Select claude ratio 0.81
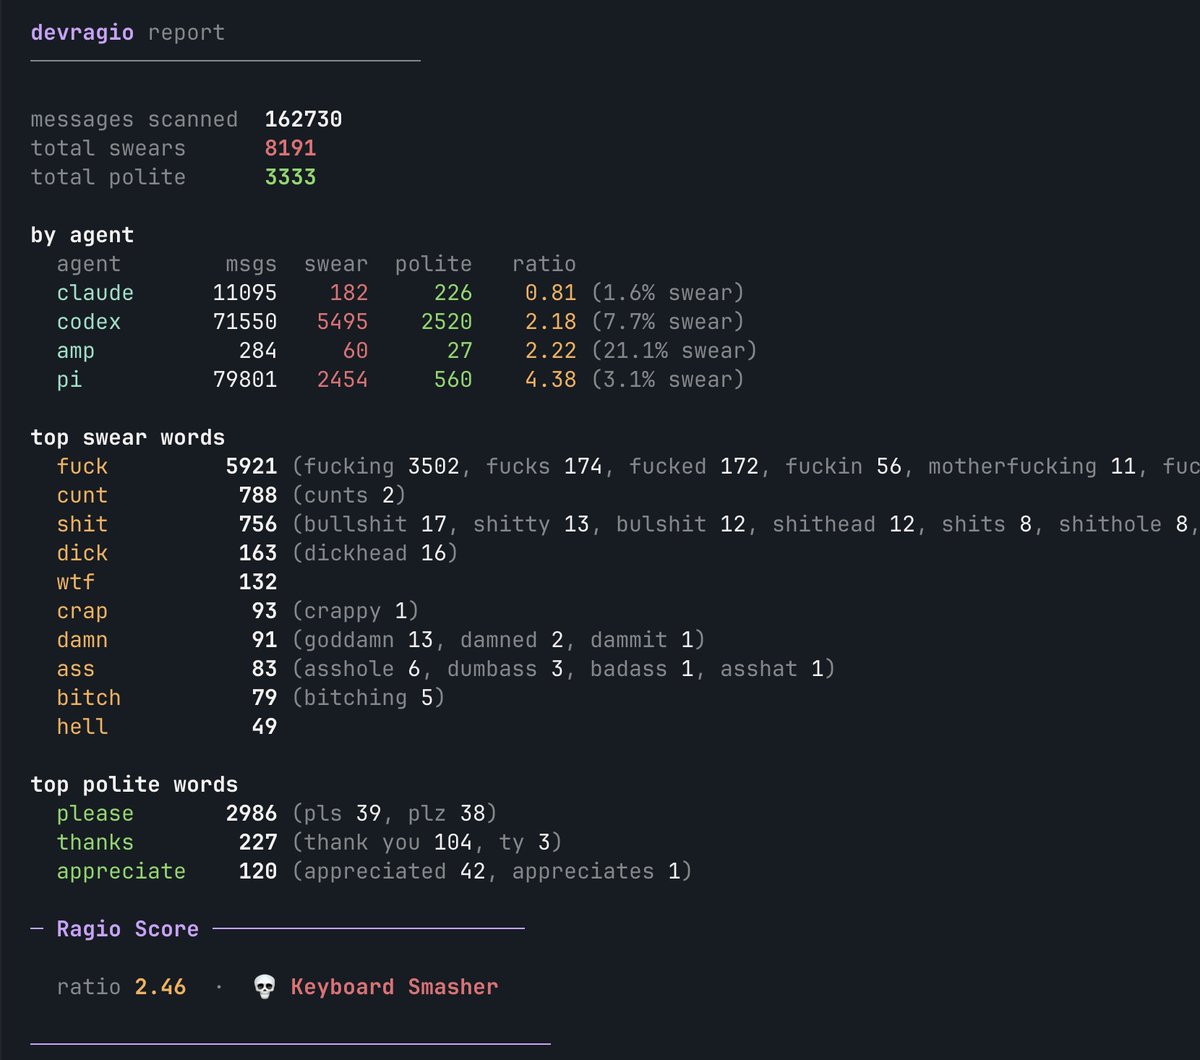 pos(551,293)
